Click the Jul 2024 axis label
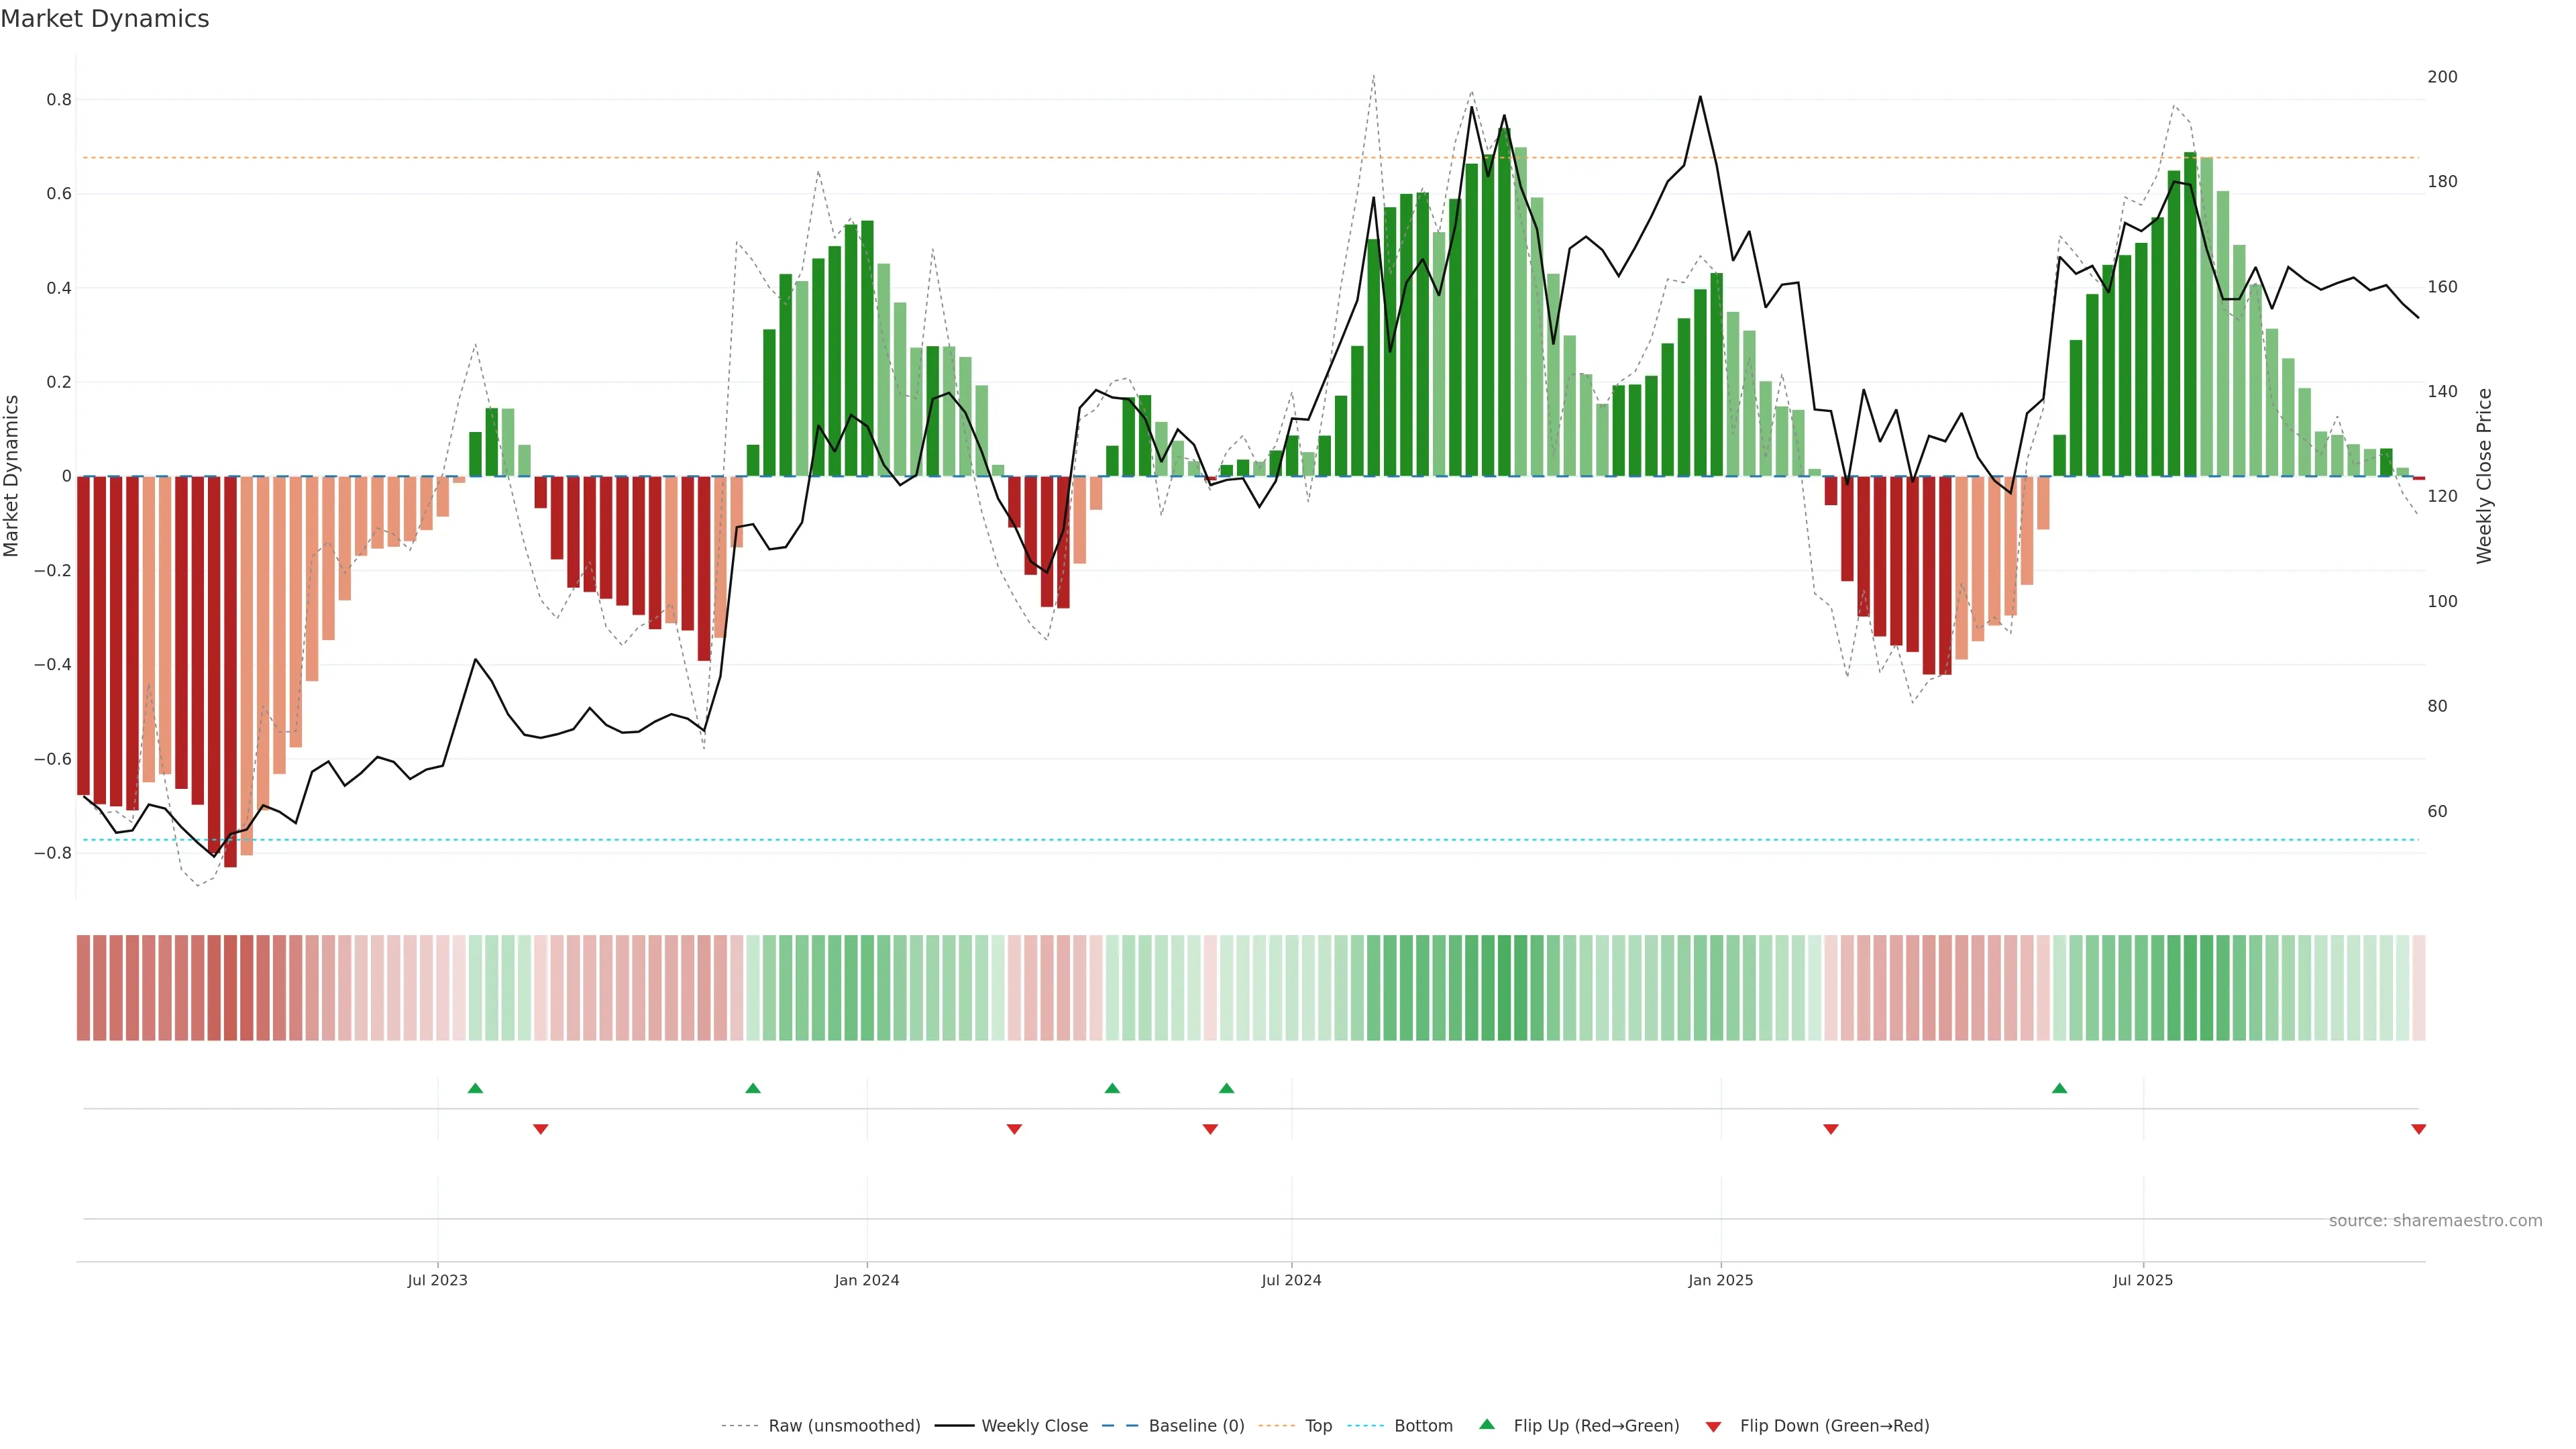2576x1449 pixels. 1291,1280
